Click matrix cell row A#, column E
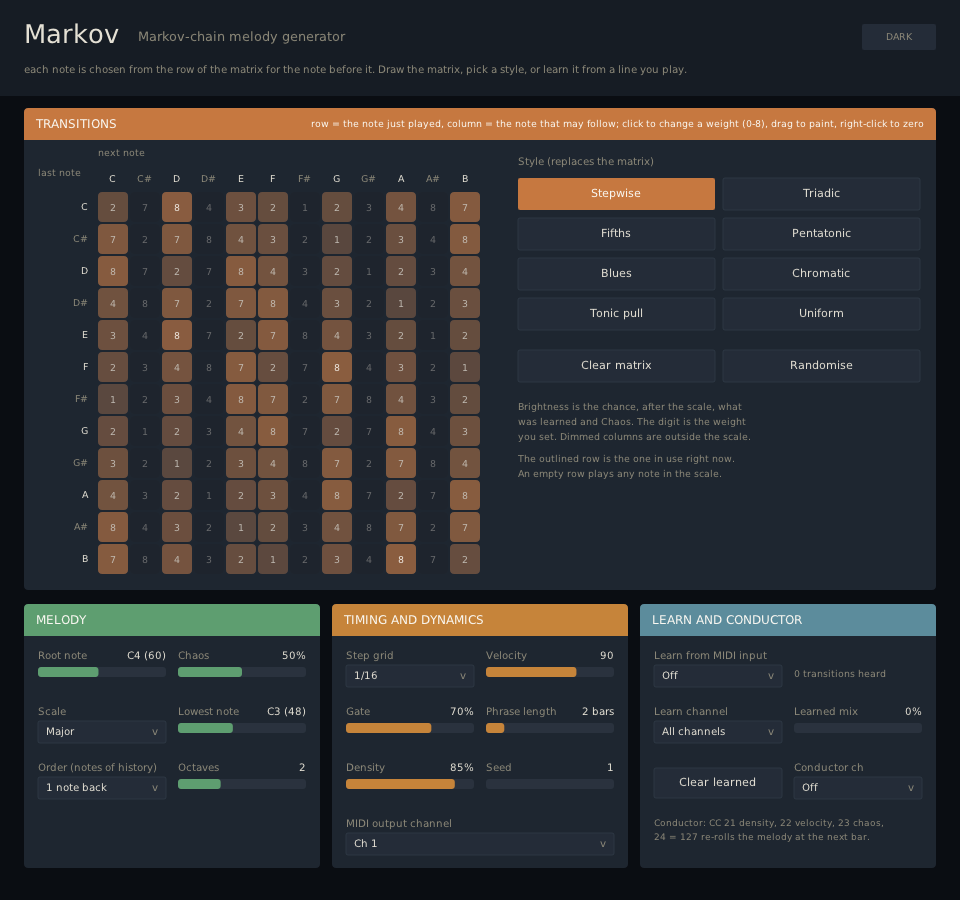 pos(241,527)
